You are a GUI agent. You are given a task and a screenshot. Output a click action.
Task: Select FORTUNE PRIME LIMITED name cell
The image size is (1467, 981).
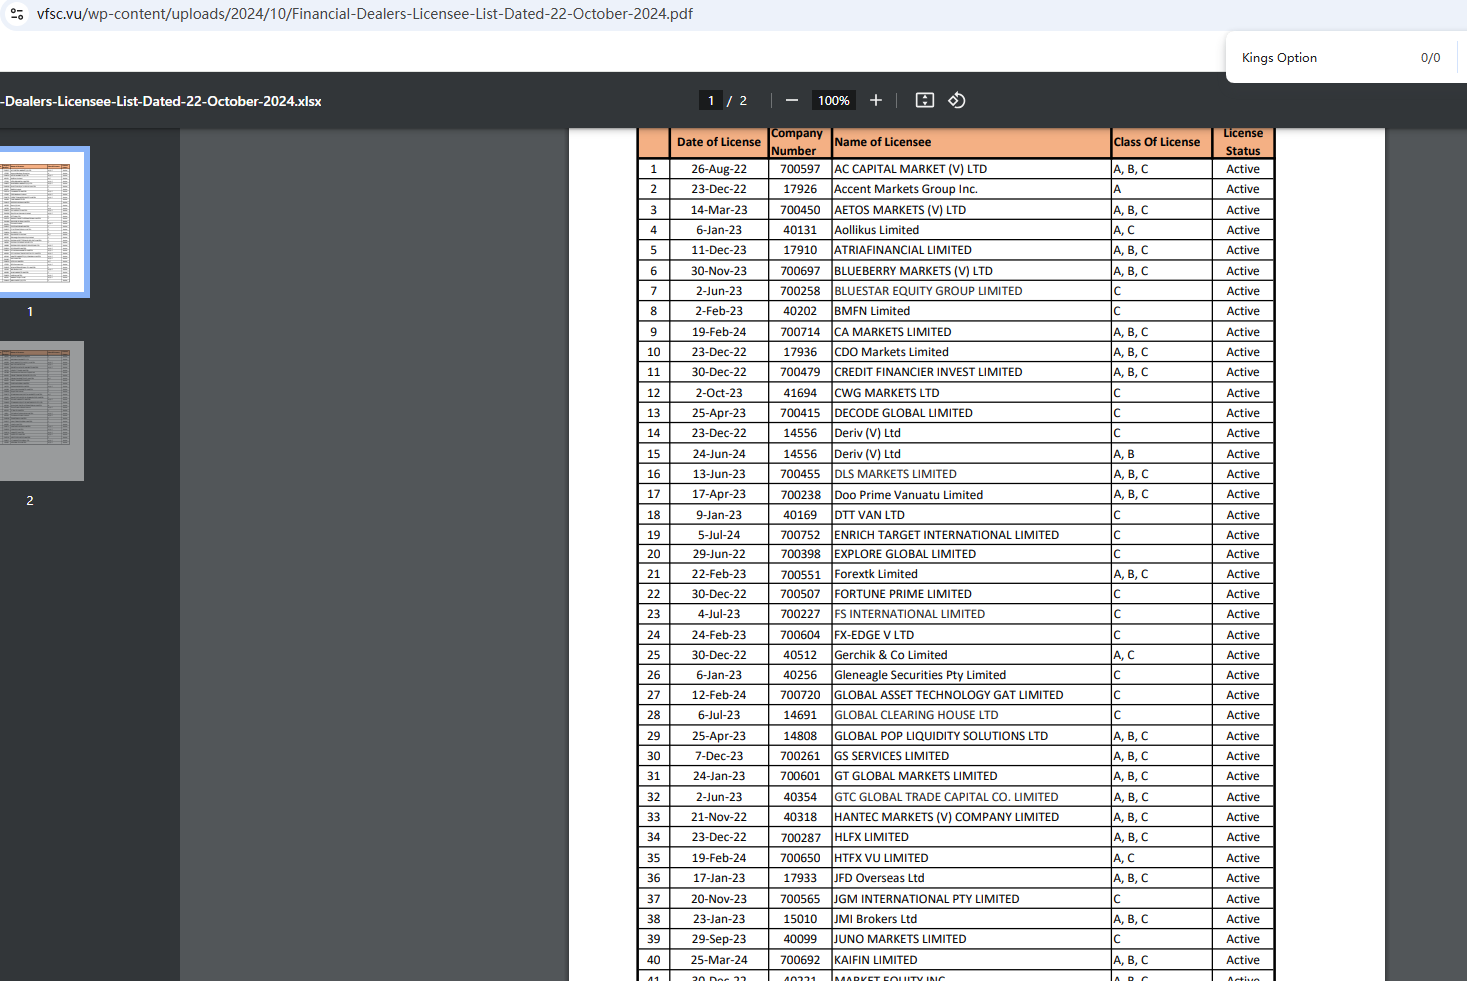[x=972, y=594]
